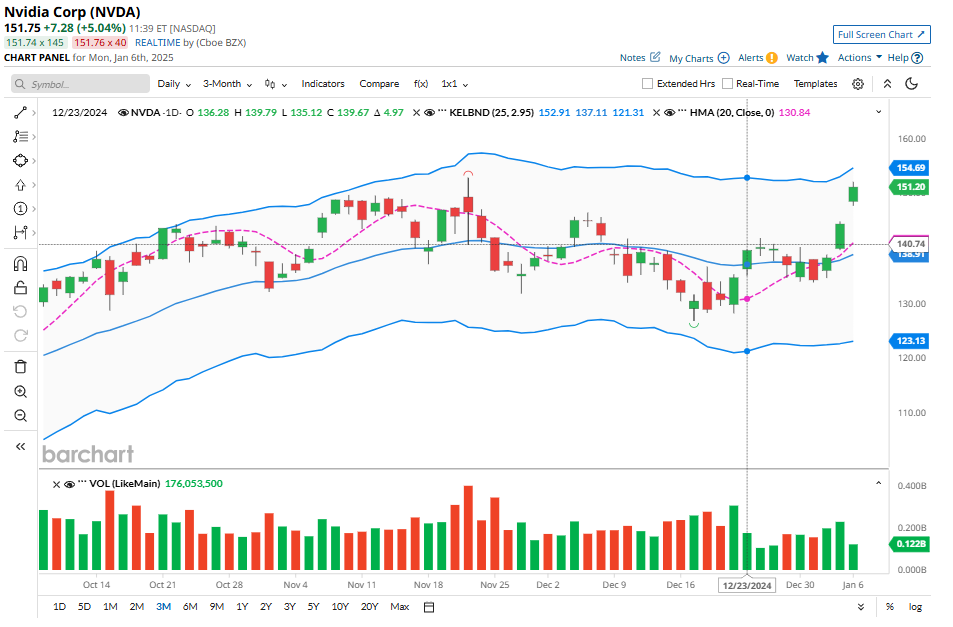Select the 1Y time range tab
The width and height of the screenshot is (953, 627).
click(242, 606)
